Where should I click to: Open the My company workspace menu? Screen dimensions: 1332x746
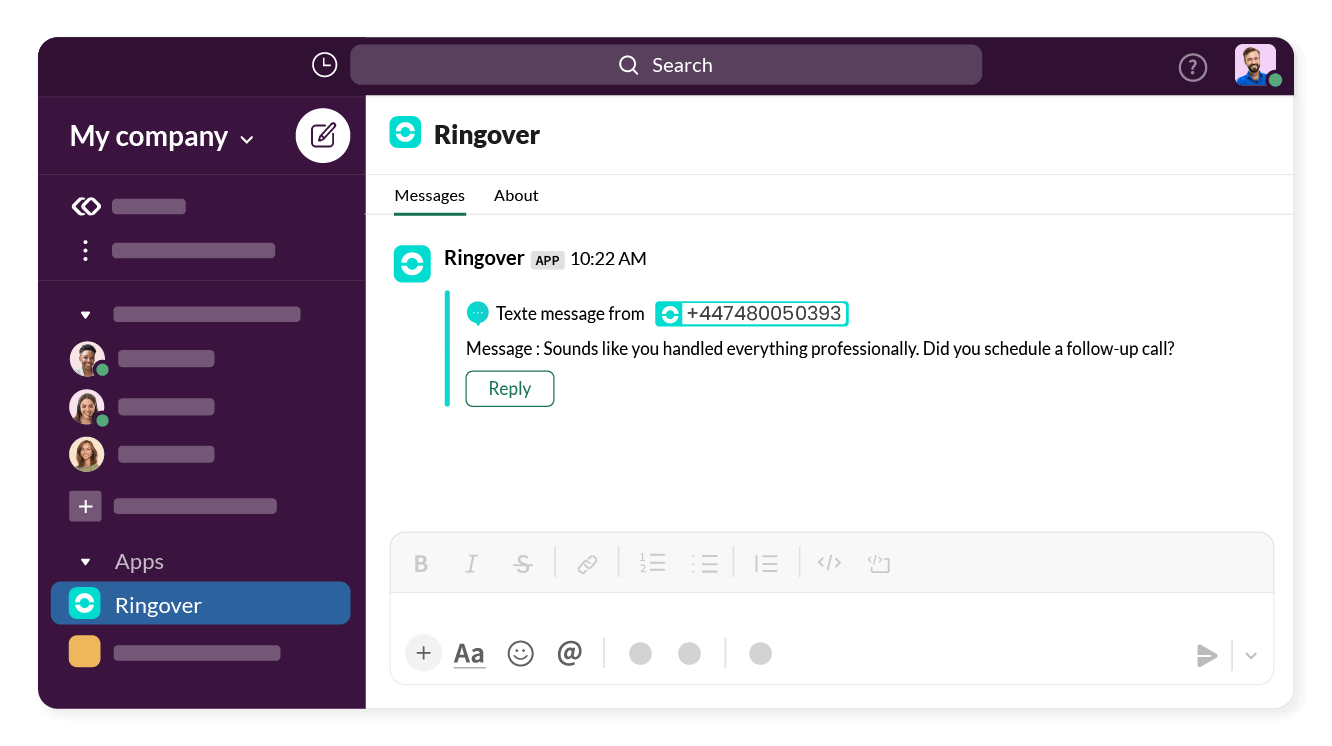(160, 136)
